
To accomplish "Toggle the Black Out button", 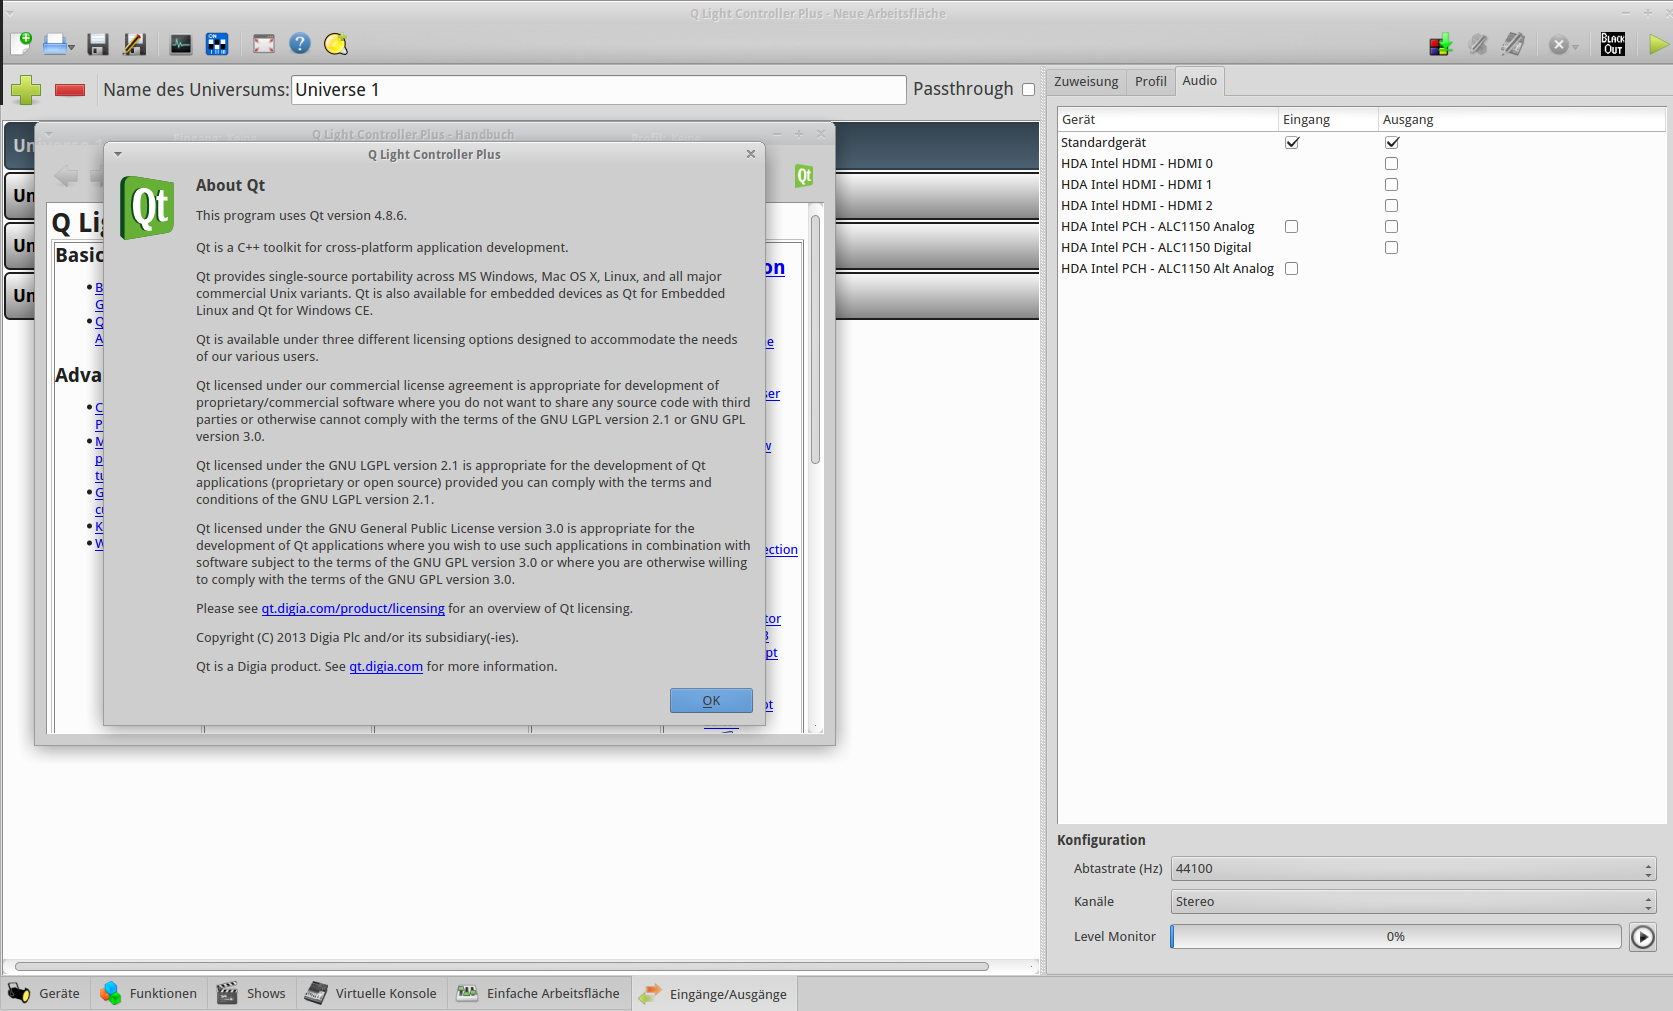I will click(1613, 44).
